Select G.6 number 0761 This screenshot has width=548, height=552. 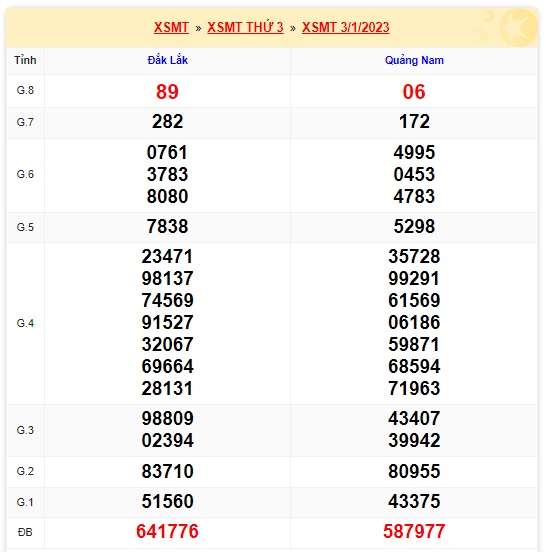(168, 152)
